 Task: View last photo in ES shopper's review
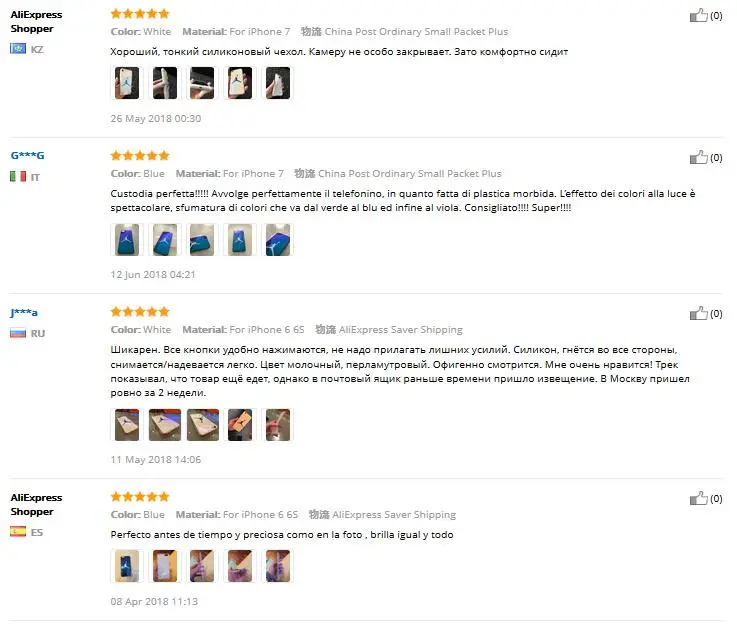[x=278, y=566]
